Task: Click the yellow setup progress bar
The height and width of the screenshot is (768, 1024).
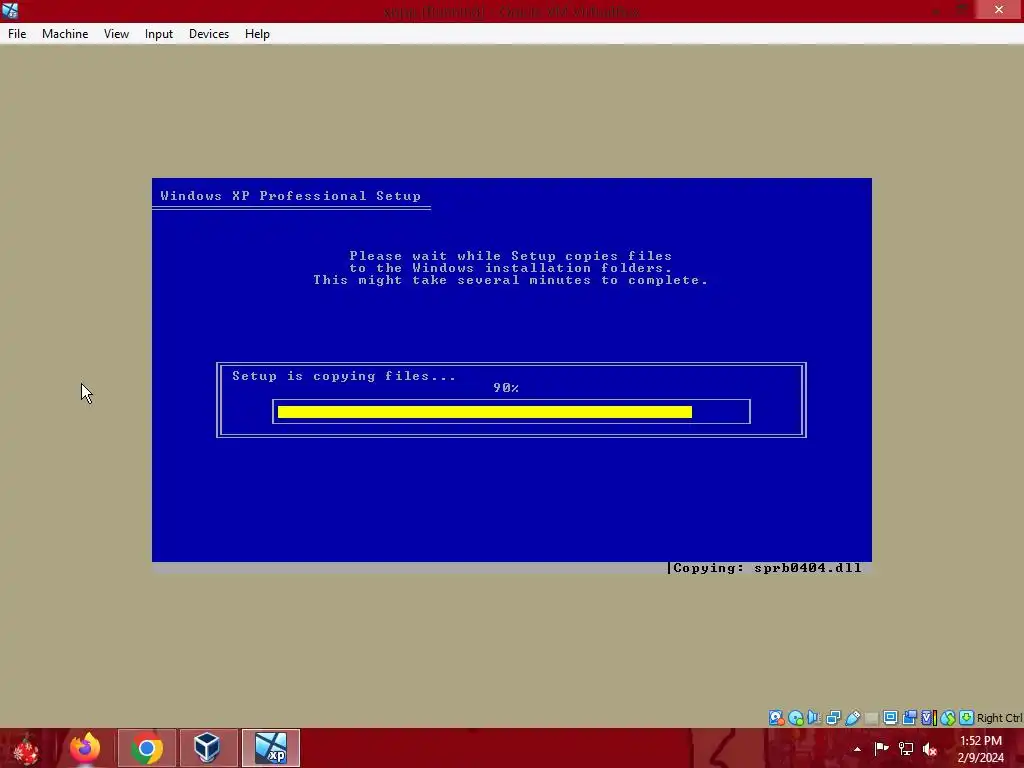Action: 485,411
